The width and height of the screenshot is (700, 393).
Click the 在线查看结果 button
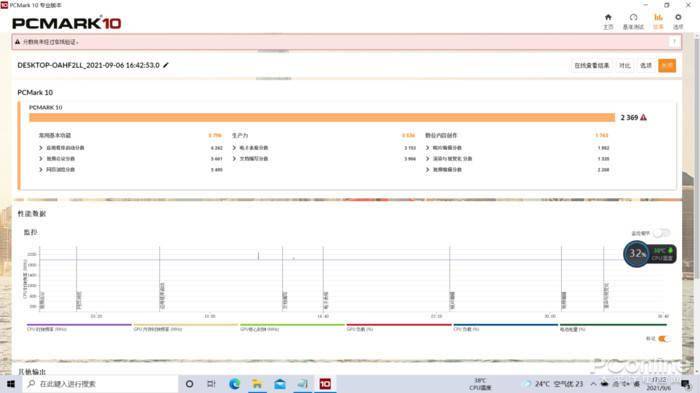pyautogui.click(x=592, y=66)
